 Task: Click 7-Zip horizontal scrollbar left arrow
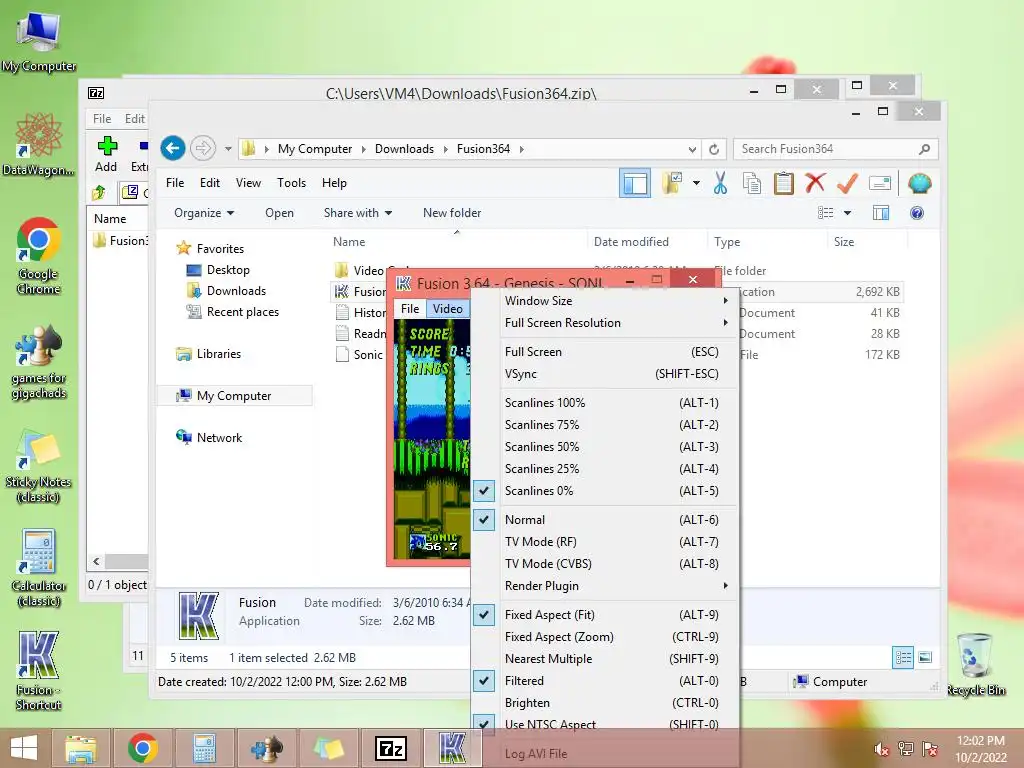(96, 562)
